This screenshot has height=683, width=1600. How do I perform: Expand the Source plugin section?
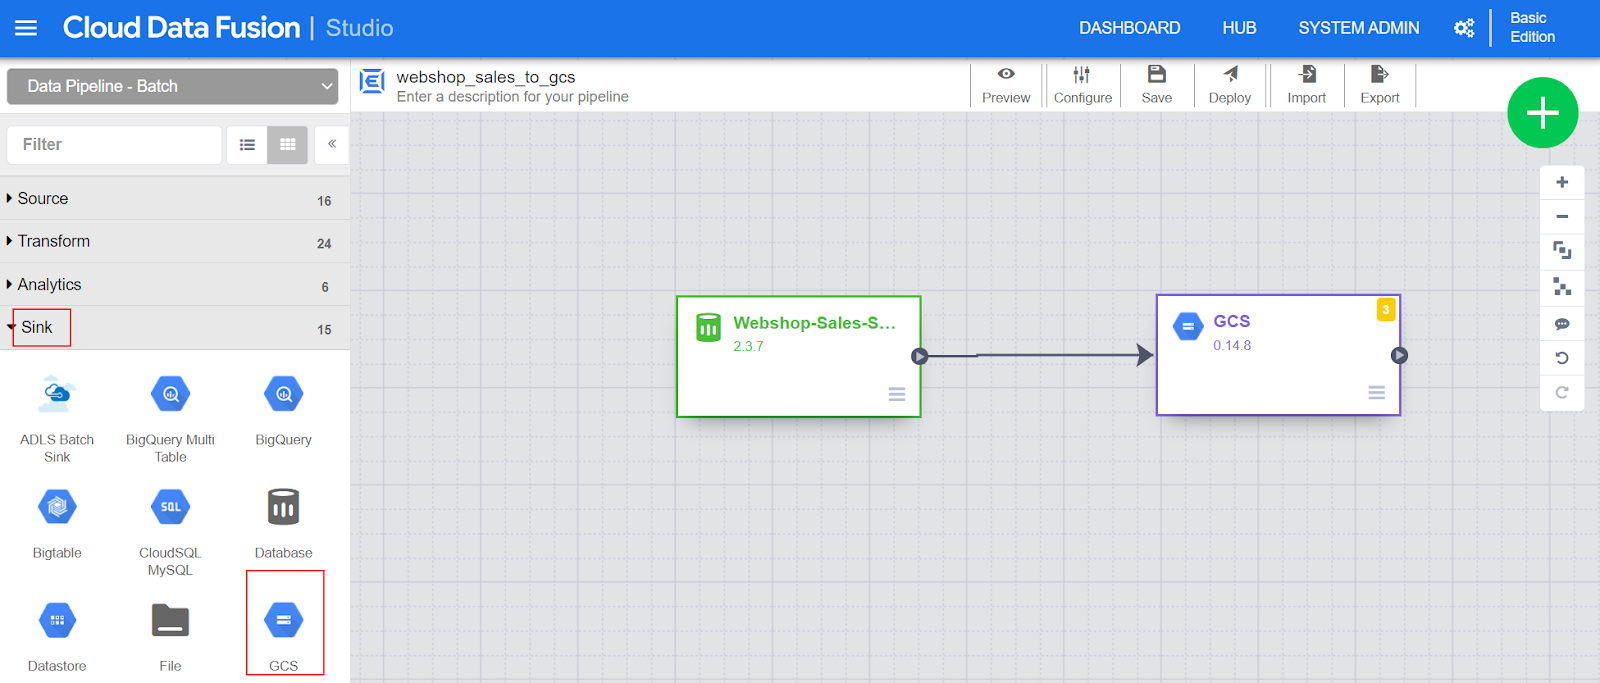[x=175, y=198]
